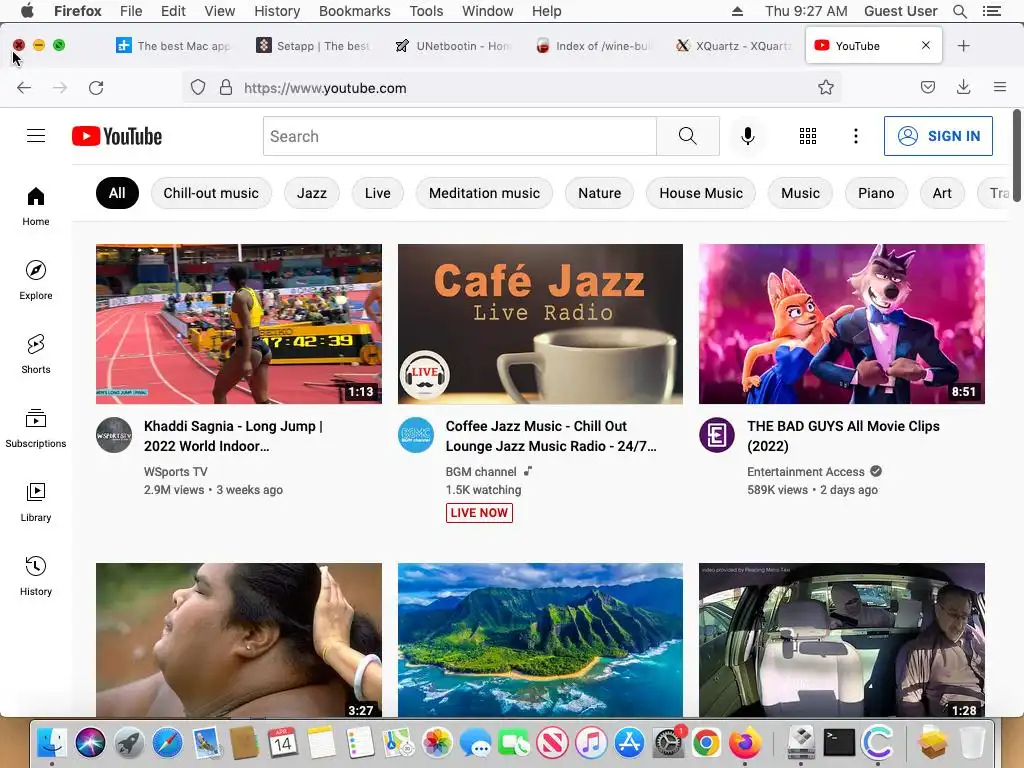Click the padlock site info icon

tap(226, 88)
